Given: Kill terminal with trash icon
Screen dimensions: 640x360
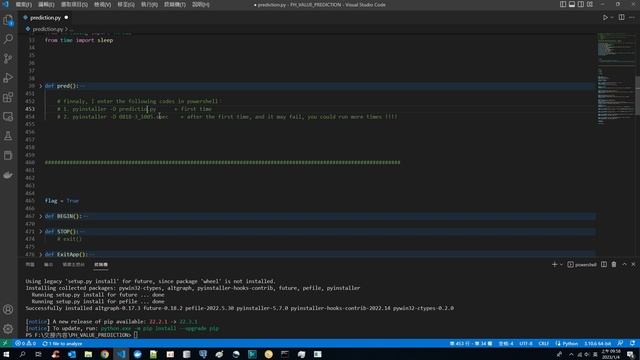Looking at the screenshot, I should [613, 264].
